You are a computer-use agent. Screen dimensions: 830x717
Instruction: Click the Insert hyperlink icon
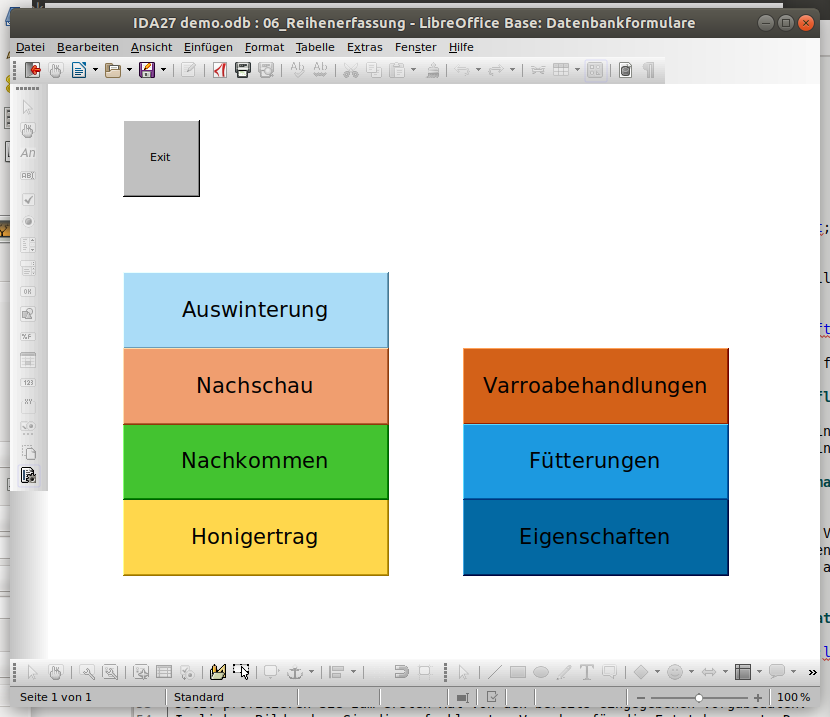click(x=538, y=70)
